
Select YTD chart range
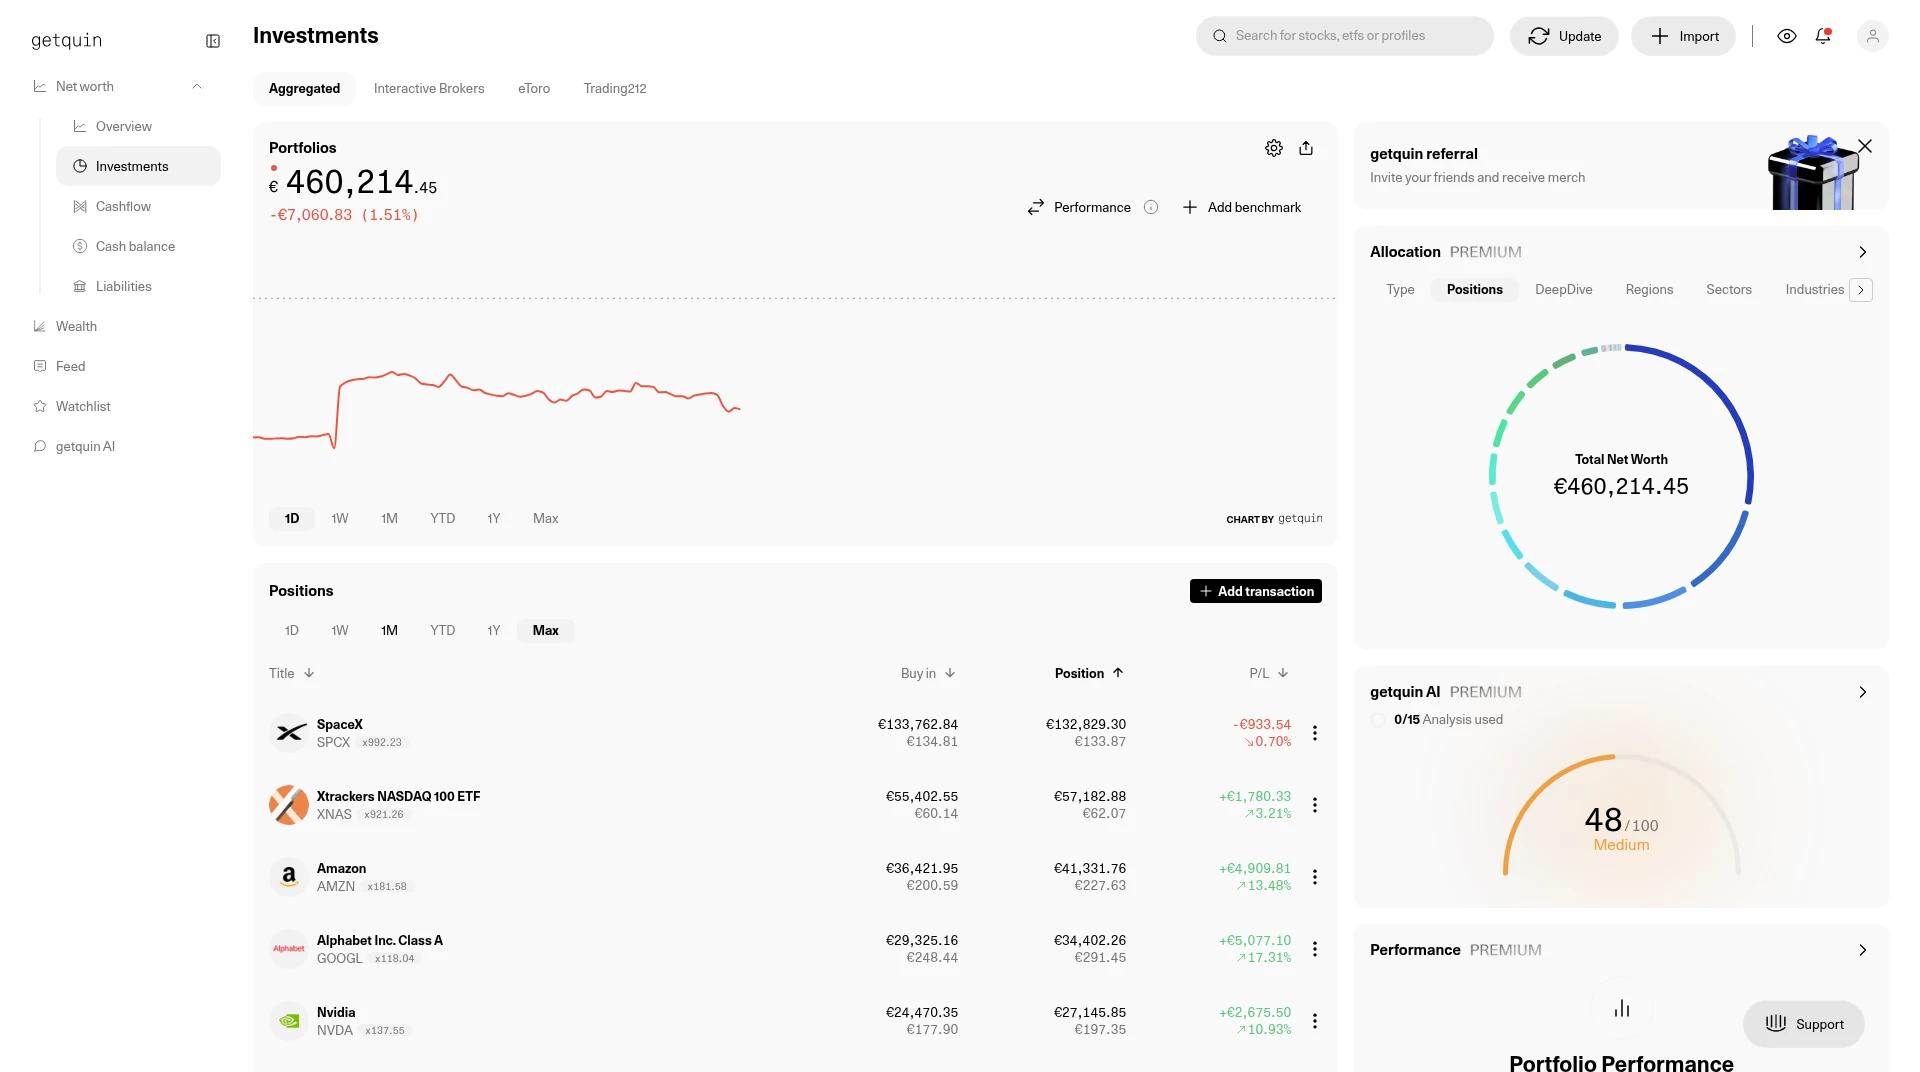click(x=442, y=518)
